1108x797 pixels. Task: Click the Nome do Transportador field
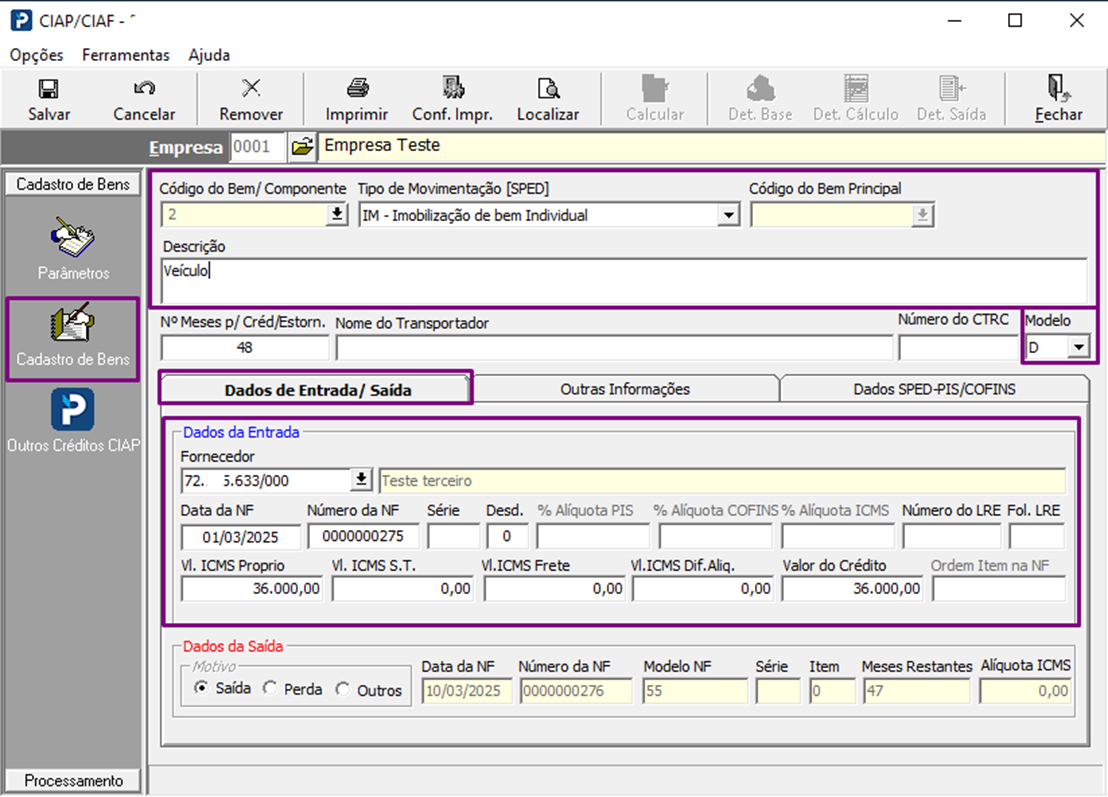pyautogui.click(x=613, y=347)
